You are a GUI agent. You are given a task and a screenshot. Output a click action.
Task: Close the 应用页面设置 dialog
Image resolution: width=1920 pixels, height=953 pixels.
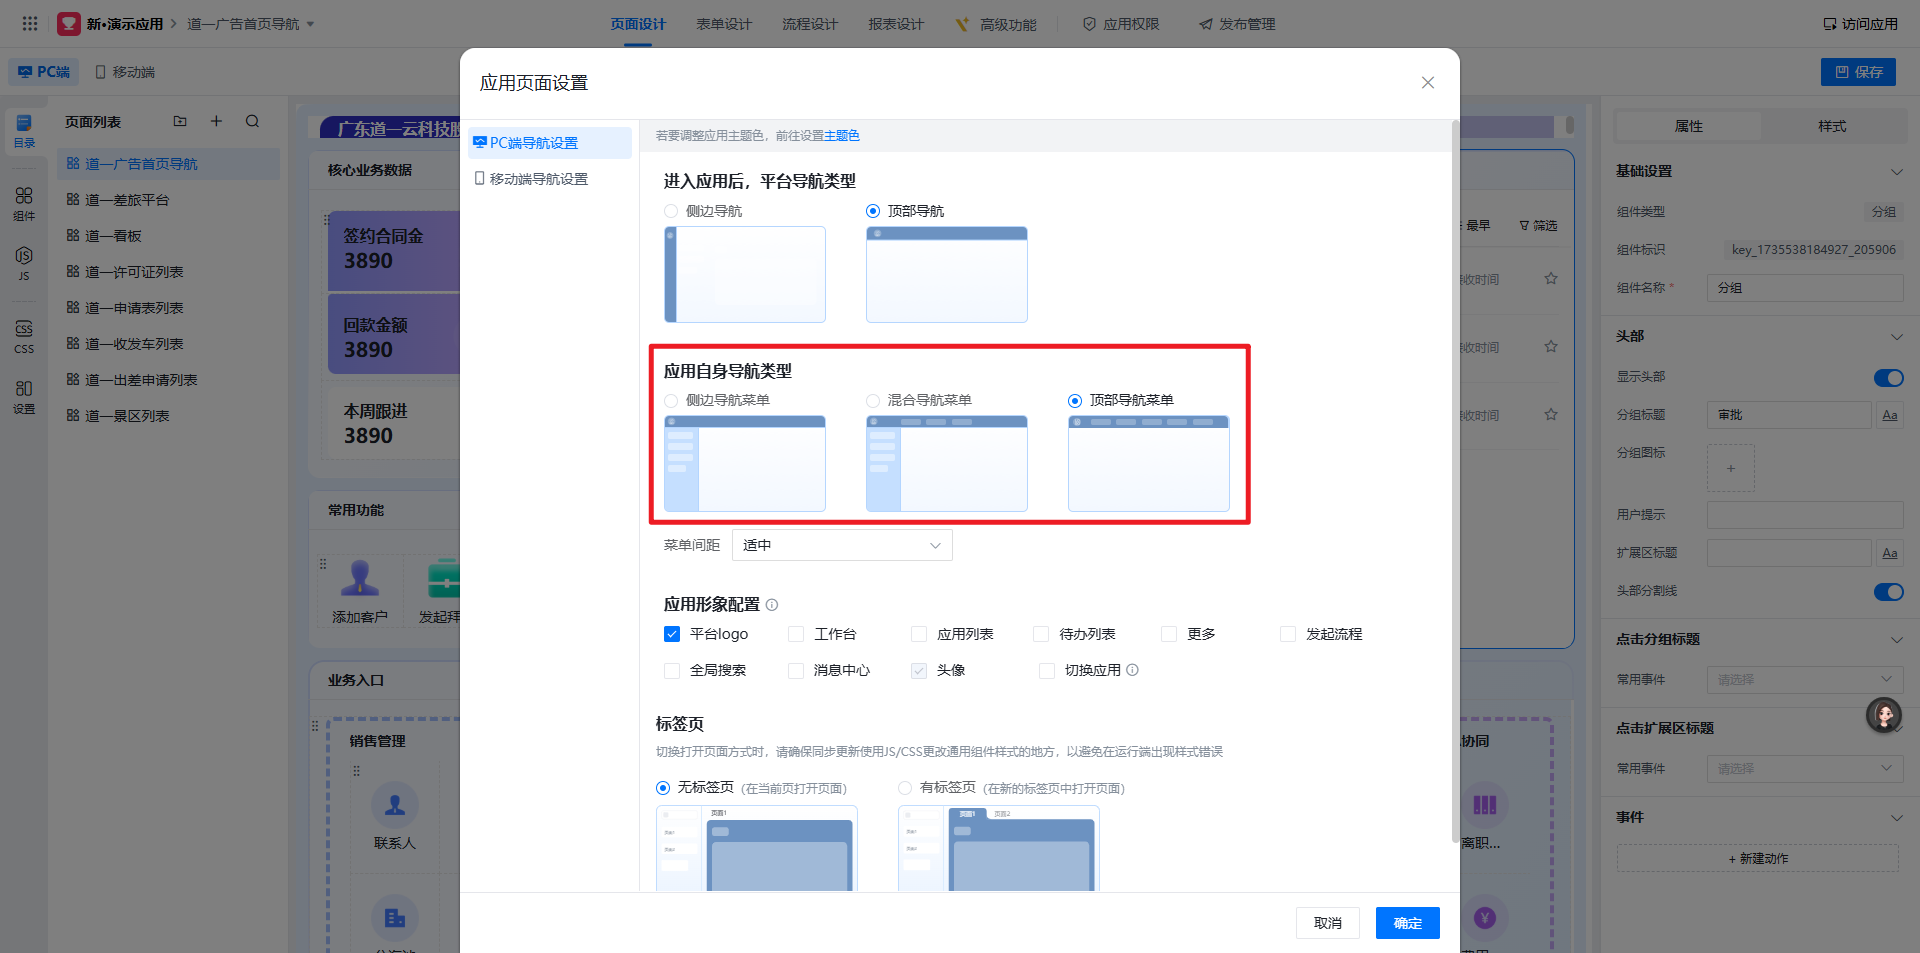1427,83
